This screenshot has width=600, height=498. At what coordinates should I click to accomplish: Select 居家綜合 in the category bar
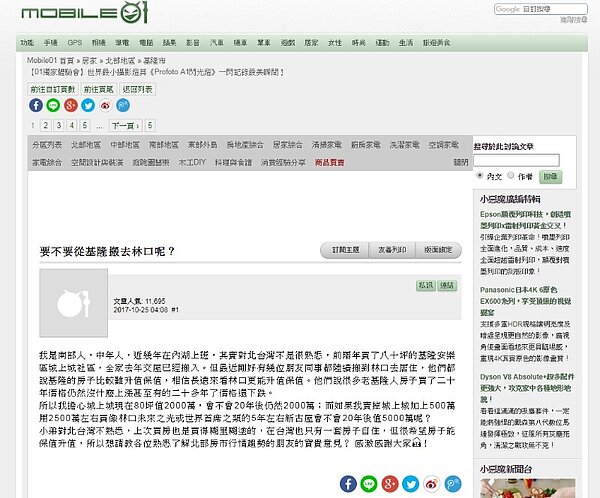tap(288, 145)
